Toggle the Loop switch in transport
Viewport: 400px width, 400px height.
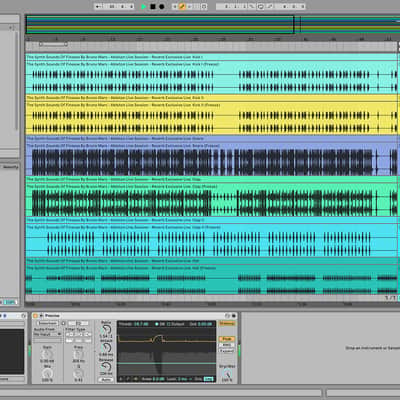(261, 6)
